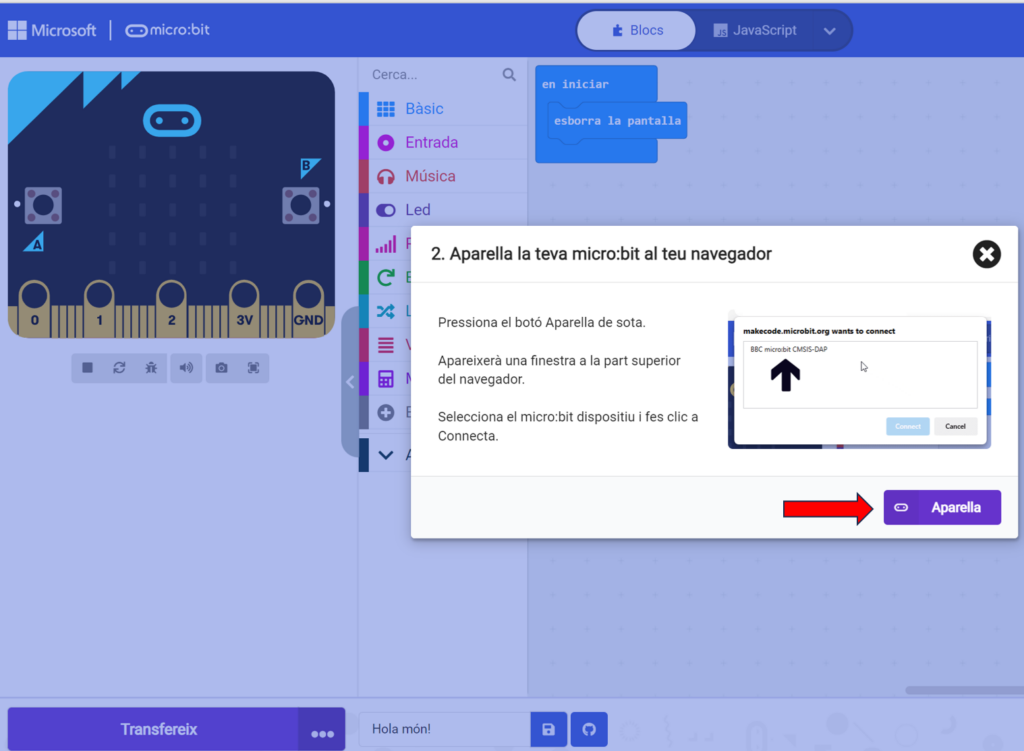Launch simulator in full screen
The image size is (1024, 751).
pyautogui.click(x=253, y=368)
